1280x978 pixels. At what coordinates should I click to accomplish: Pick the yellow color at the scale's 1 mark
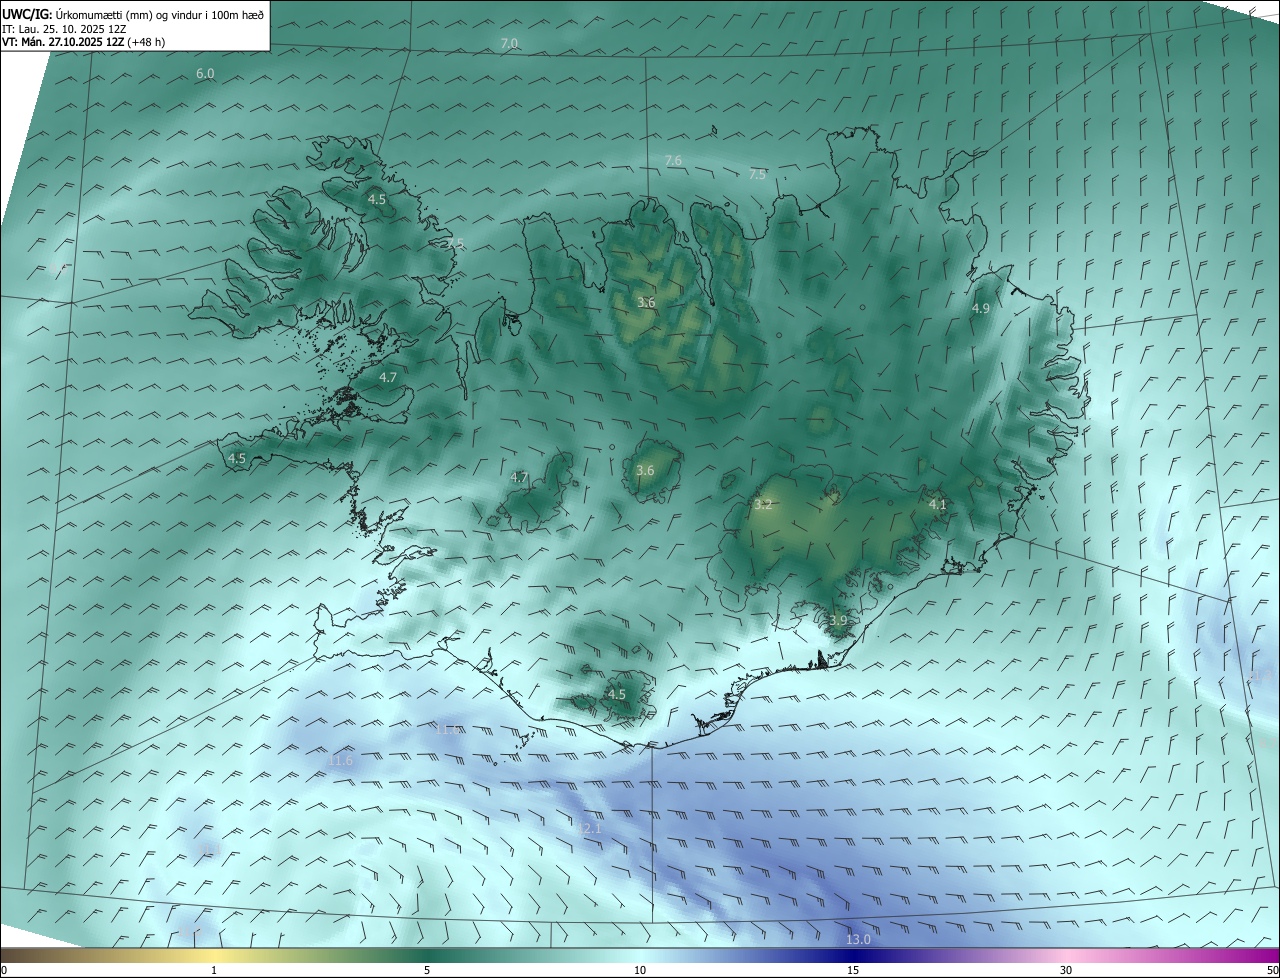point(214,956)
